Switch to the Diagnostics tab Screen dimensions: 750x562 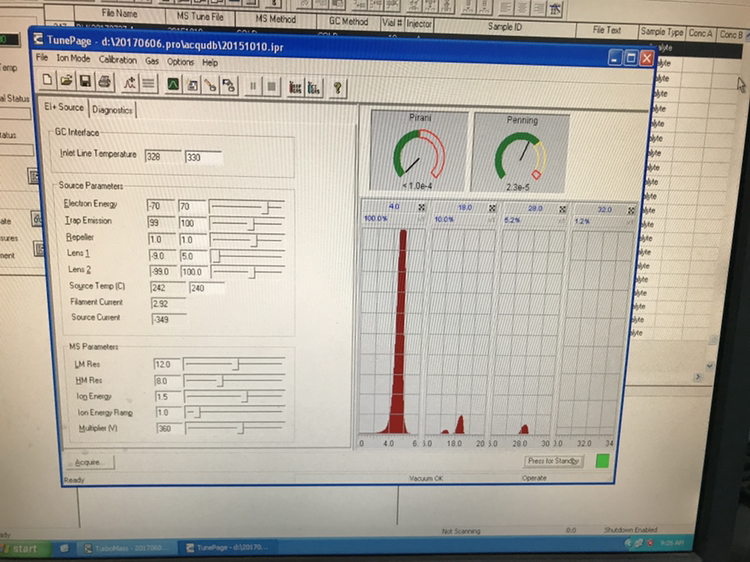(112, 110)
